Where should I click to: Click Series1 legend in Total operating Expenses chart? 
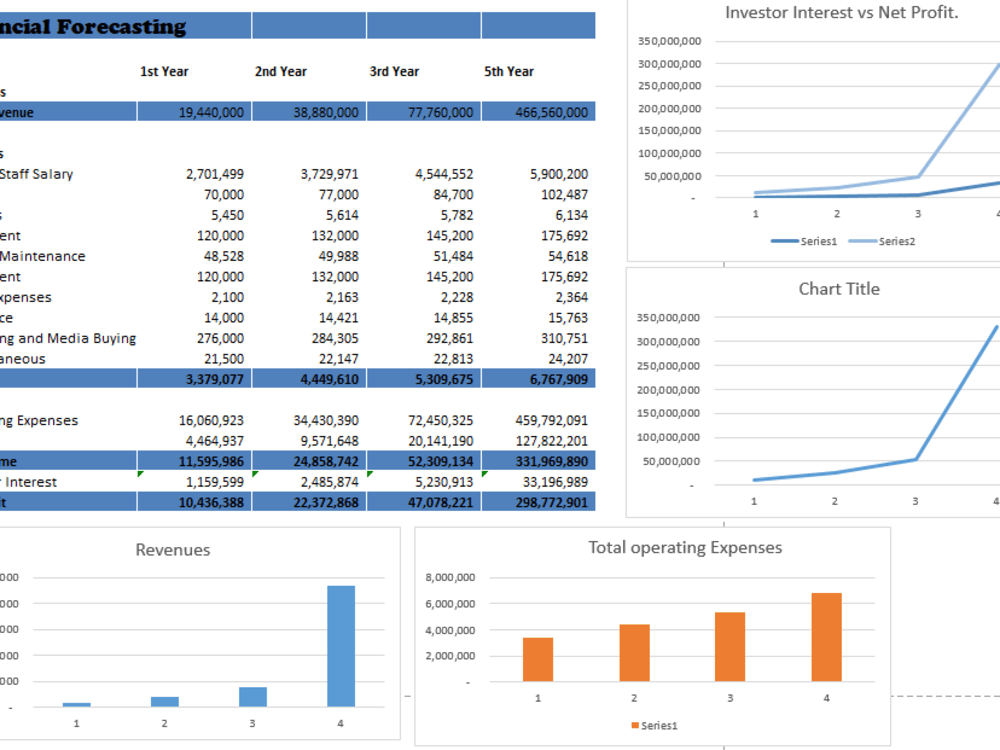654,725
